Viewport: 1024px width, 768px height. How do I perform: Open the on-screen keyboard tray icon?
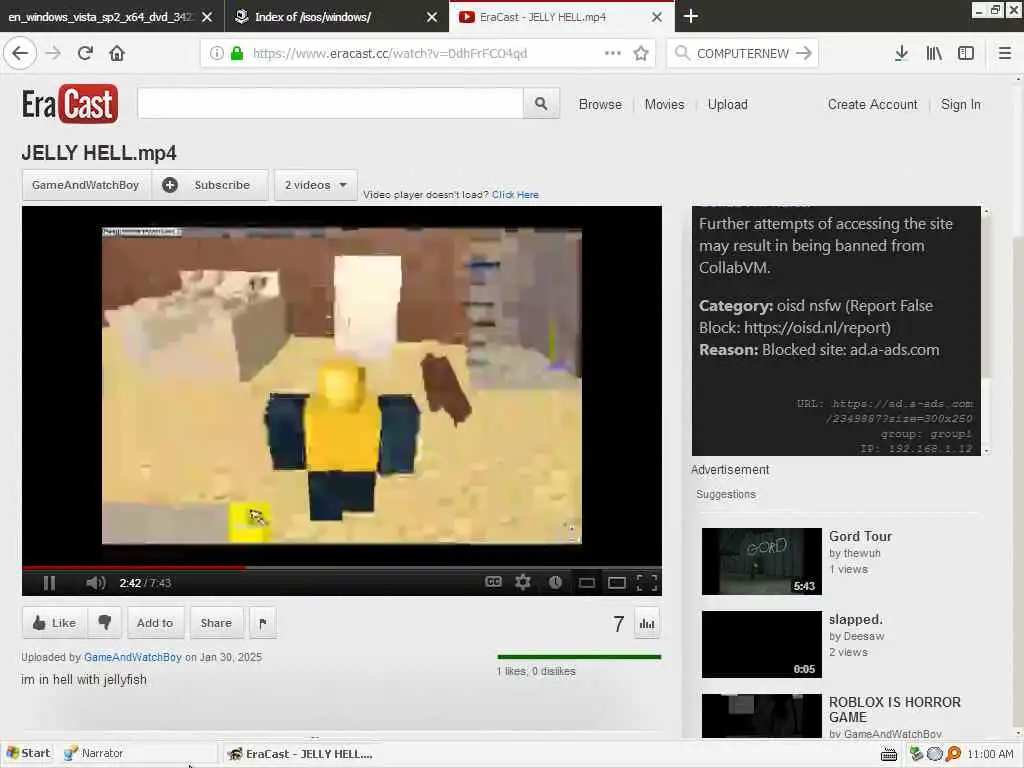pyautogui.click(x=889, y=754)
